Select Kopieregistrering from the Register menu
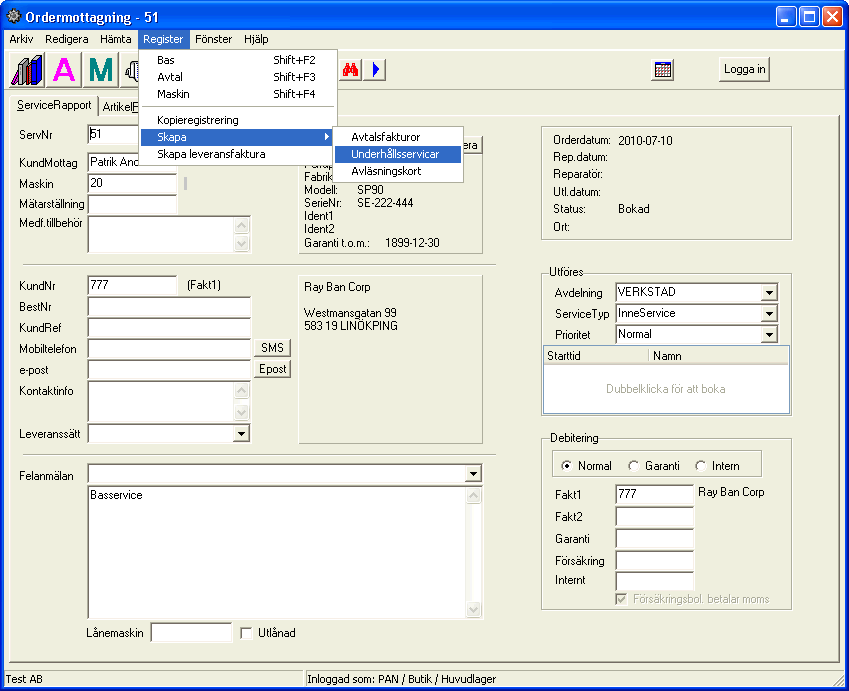849x691 pixels. coord(198,120)
